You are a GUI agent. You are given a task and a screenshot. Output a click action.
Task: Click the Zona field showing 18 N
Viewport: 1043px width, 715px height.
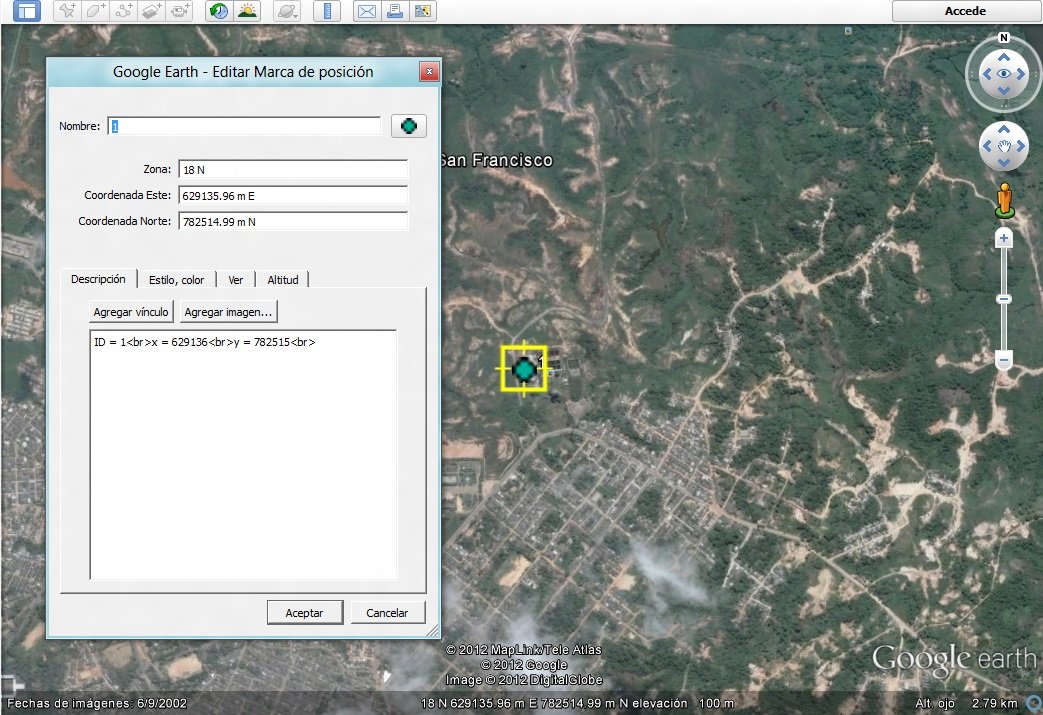tap(293, 170)
